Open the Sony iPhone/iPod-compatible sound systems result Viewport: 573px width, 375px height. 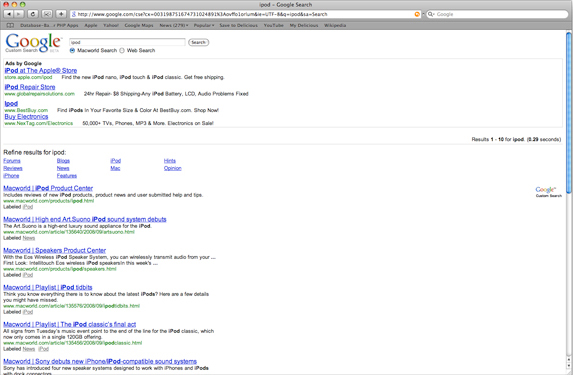[x=100, y=361]
